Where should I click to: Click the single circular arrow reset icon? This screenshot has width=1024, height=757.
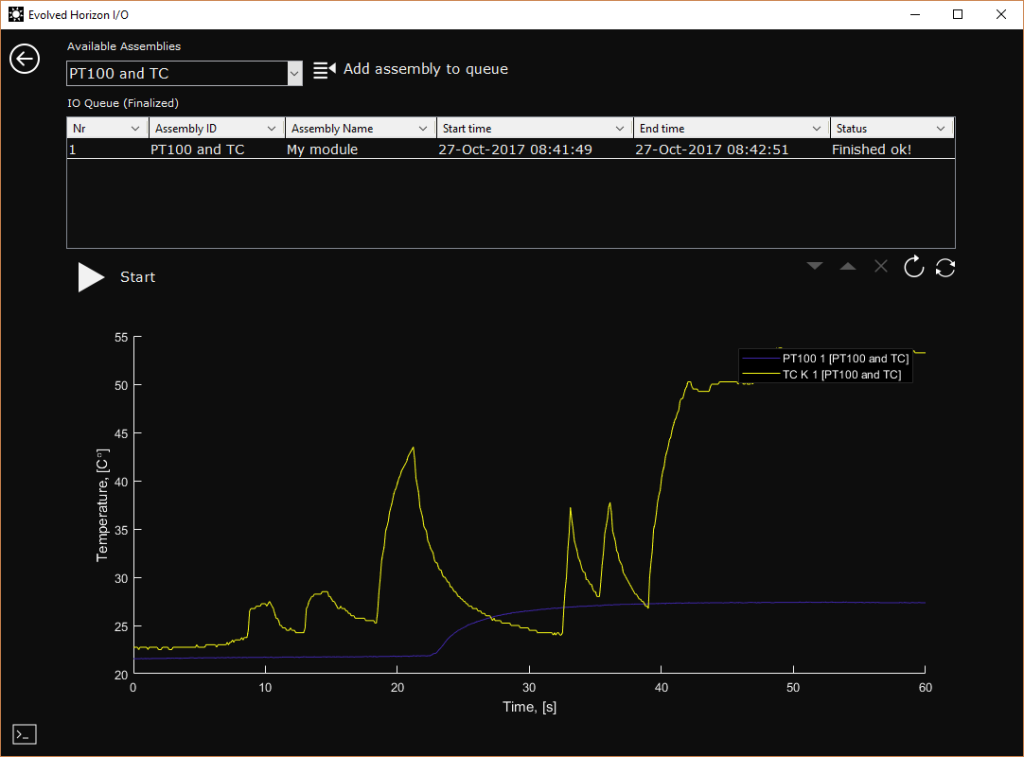913,267
